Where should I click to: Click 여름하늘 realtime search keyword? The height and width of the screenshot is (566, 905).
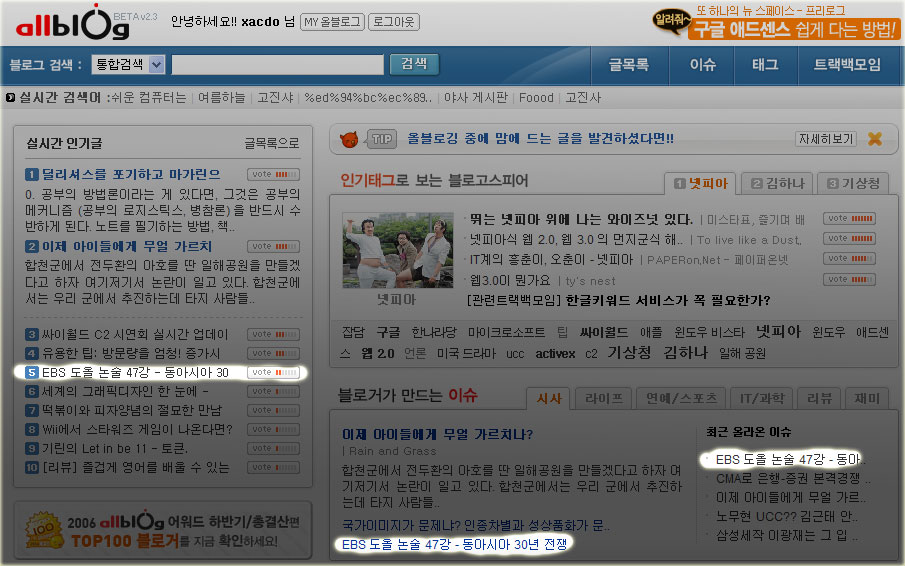tap(221, 98)
